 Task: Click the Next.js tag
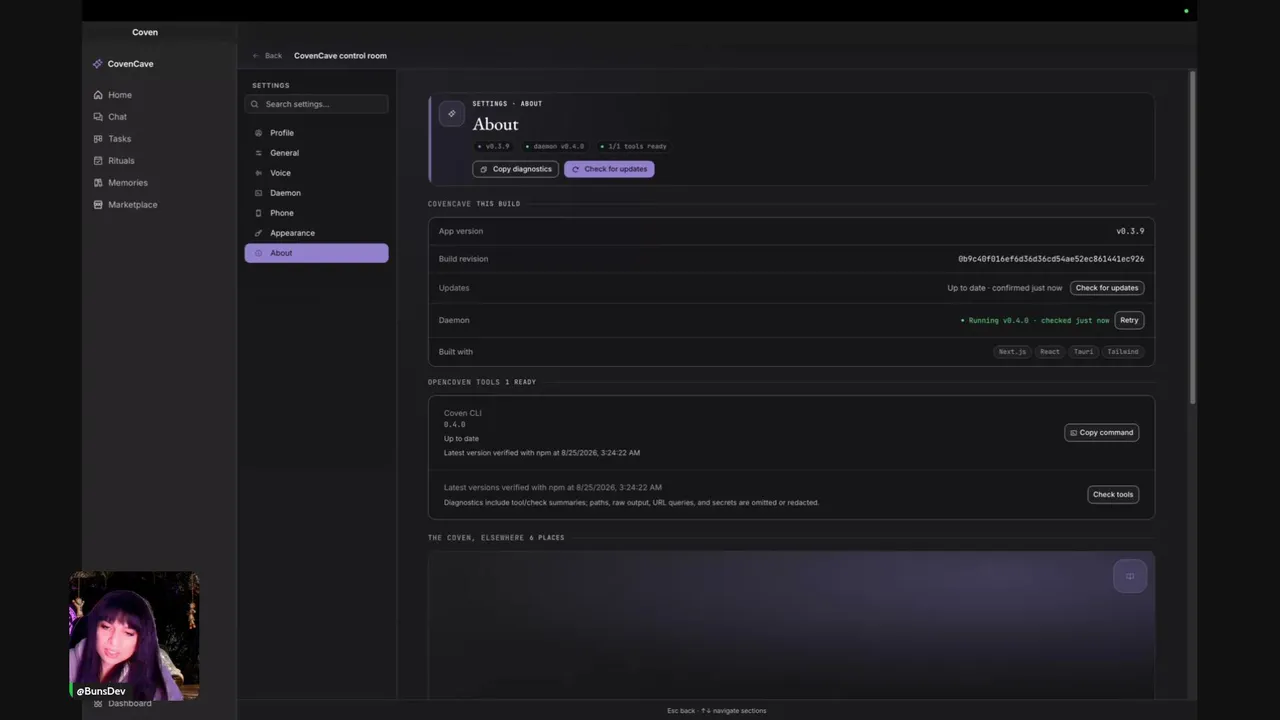click(1012, 352)
